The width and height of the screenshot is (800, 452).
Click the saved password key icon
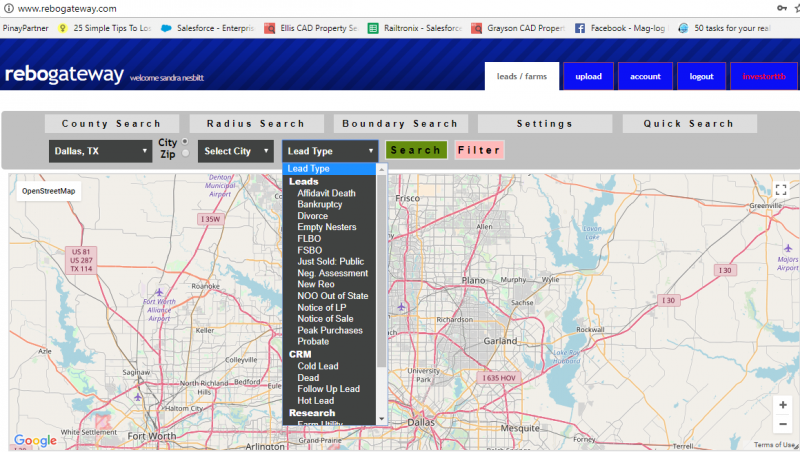(x=781, y=8)
